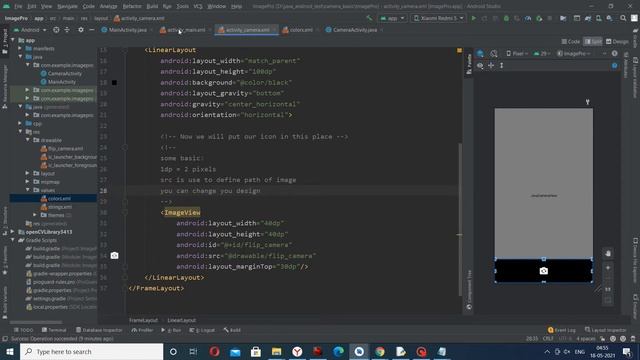Open the Profiler tool window
Image resolution: width=640 pixels, height=360 pixels.
142,330
